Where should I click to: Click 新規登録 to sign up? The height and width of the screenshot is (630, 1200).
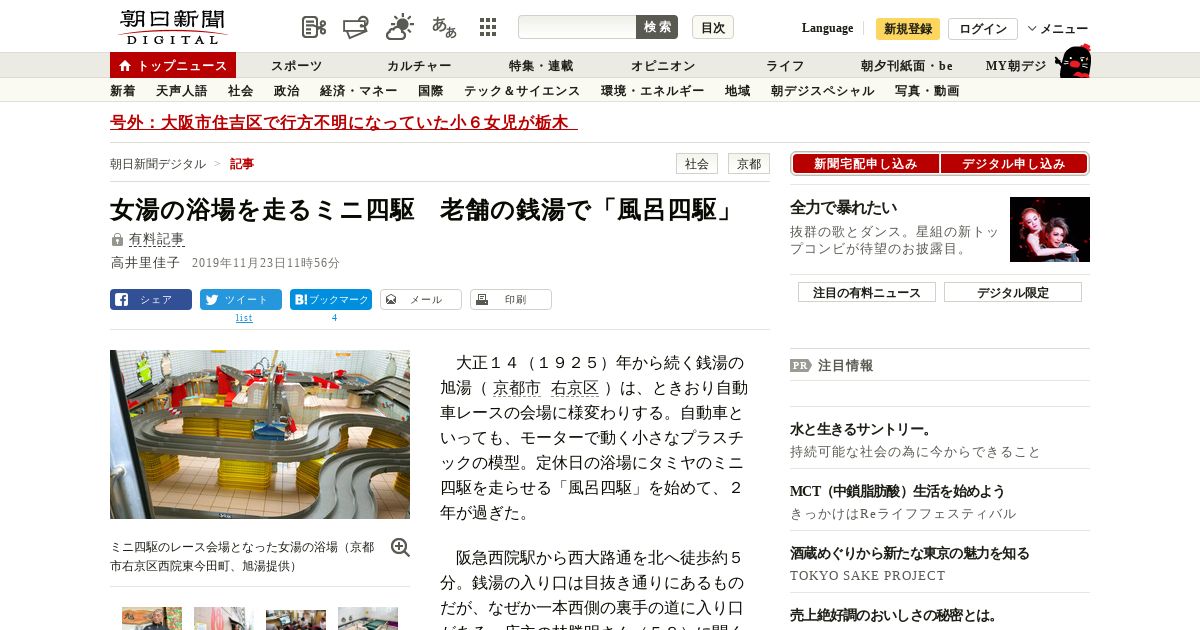908,29
